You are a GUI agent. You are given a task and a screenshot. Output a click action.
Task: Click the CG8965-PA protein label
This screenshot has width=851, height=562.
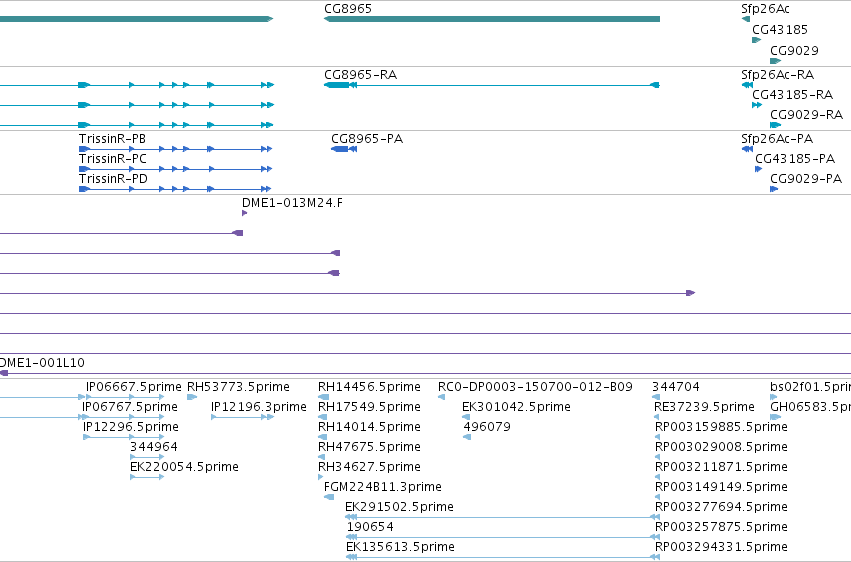[367, 139]
